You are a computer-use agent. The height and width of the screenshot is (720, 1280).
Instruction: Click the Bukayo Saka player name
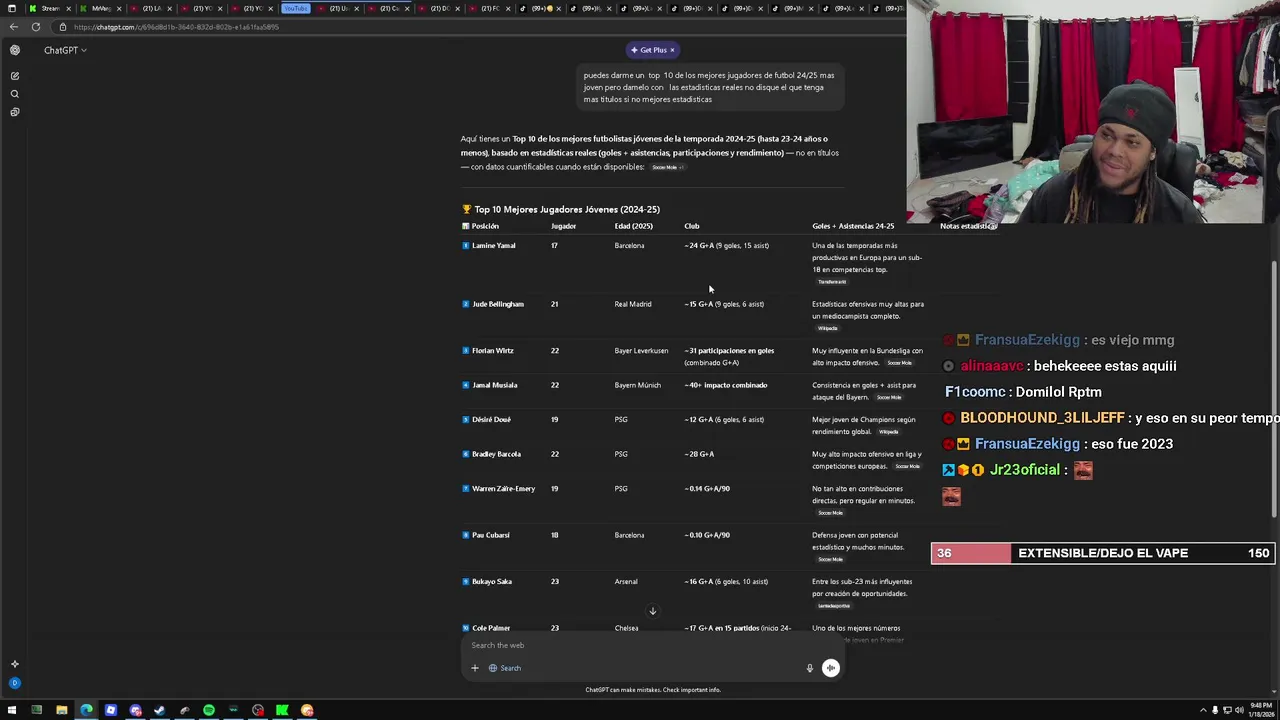tap(492, 582)
